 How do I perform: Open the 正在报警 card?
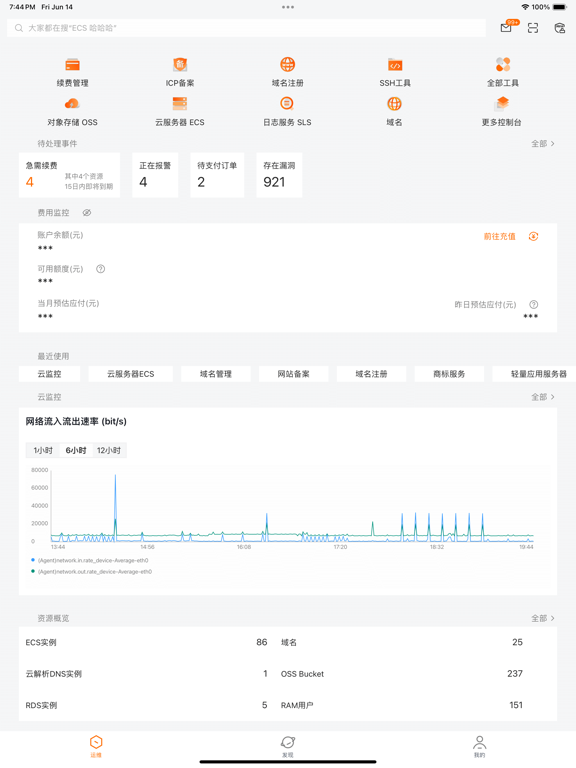click(x=155, y=175)
